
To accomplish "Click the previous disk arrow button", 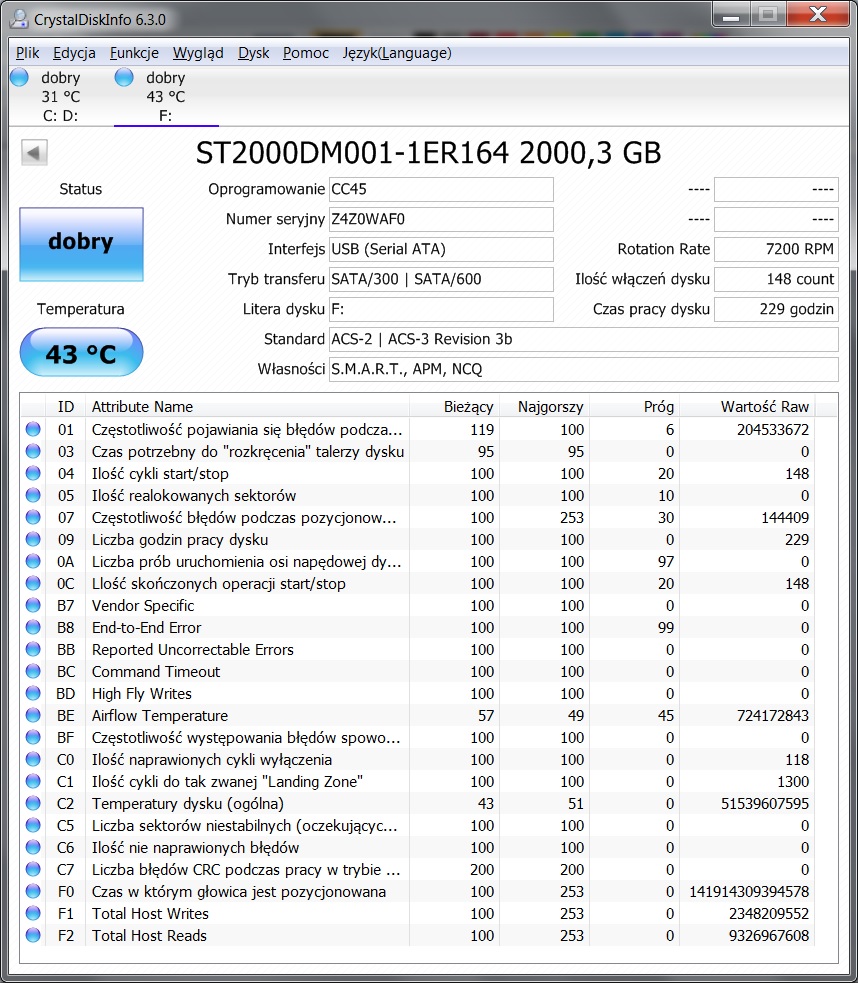I will tap(34, 152).
